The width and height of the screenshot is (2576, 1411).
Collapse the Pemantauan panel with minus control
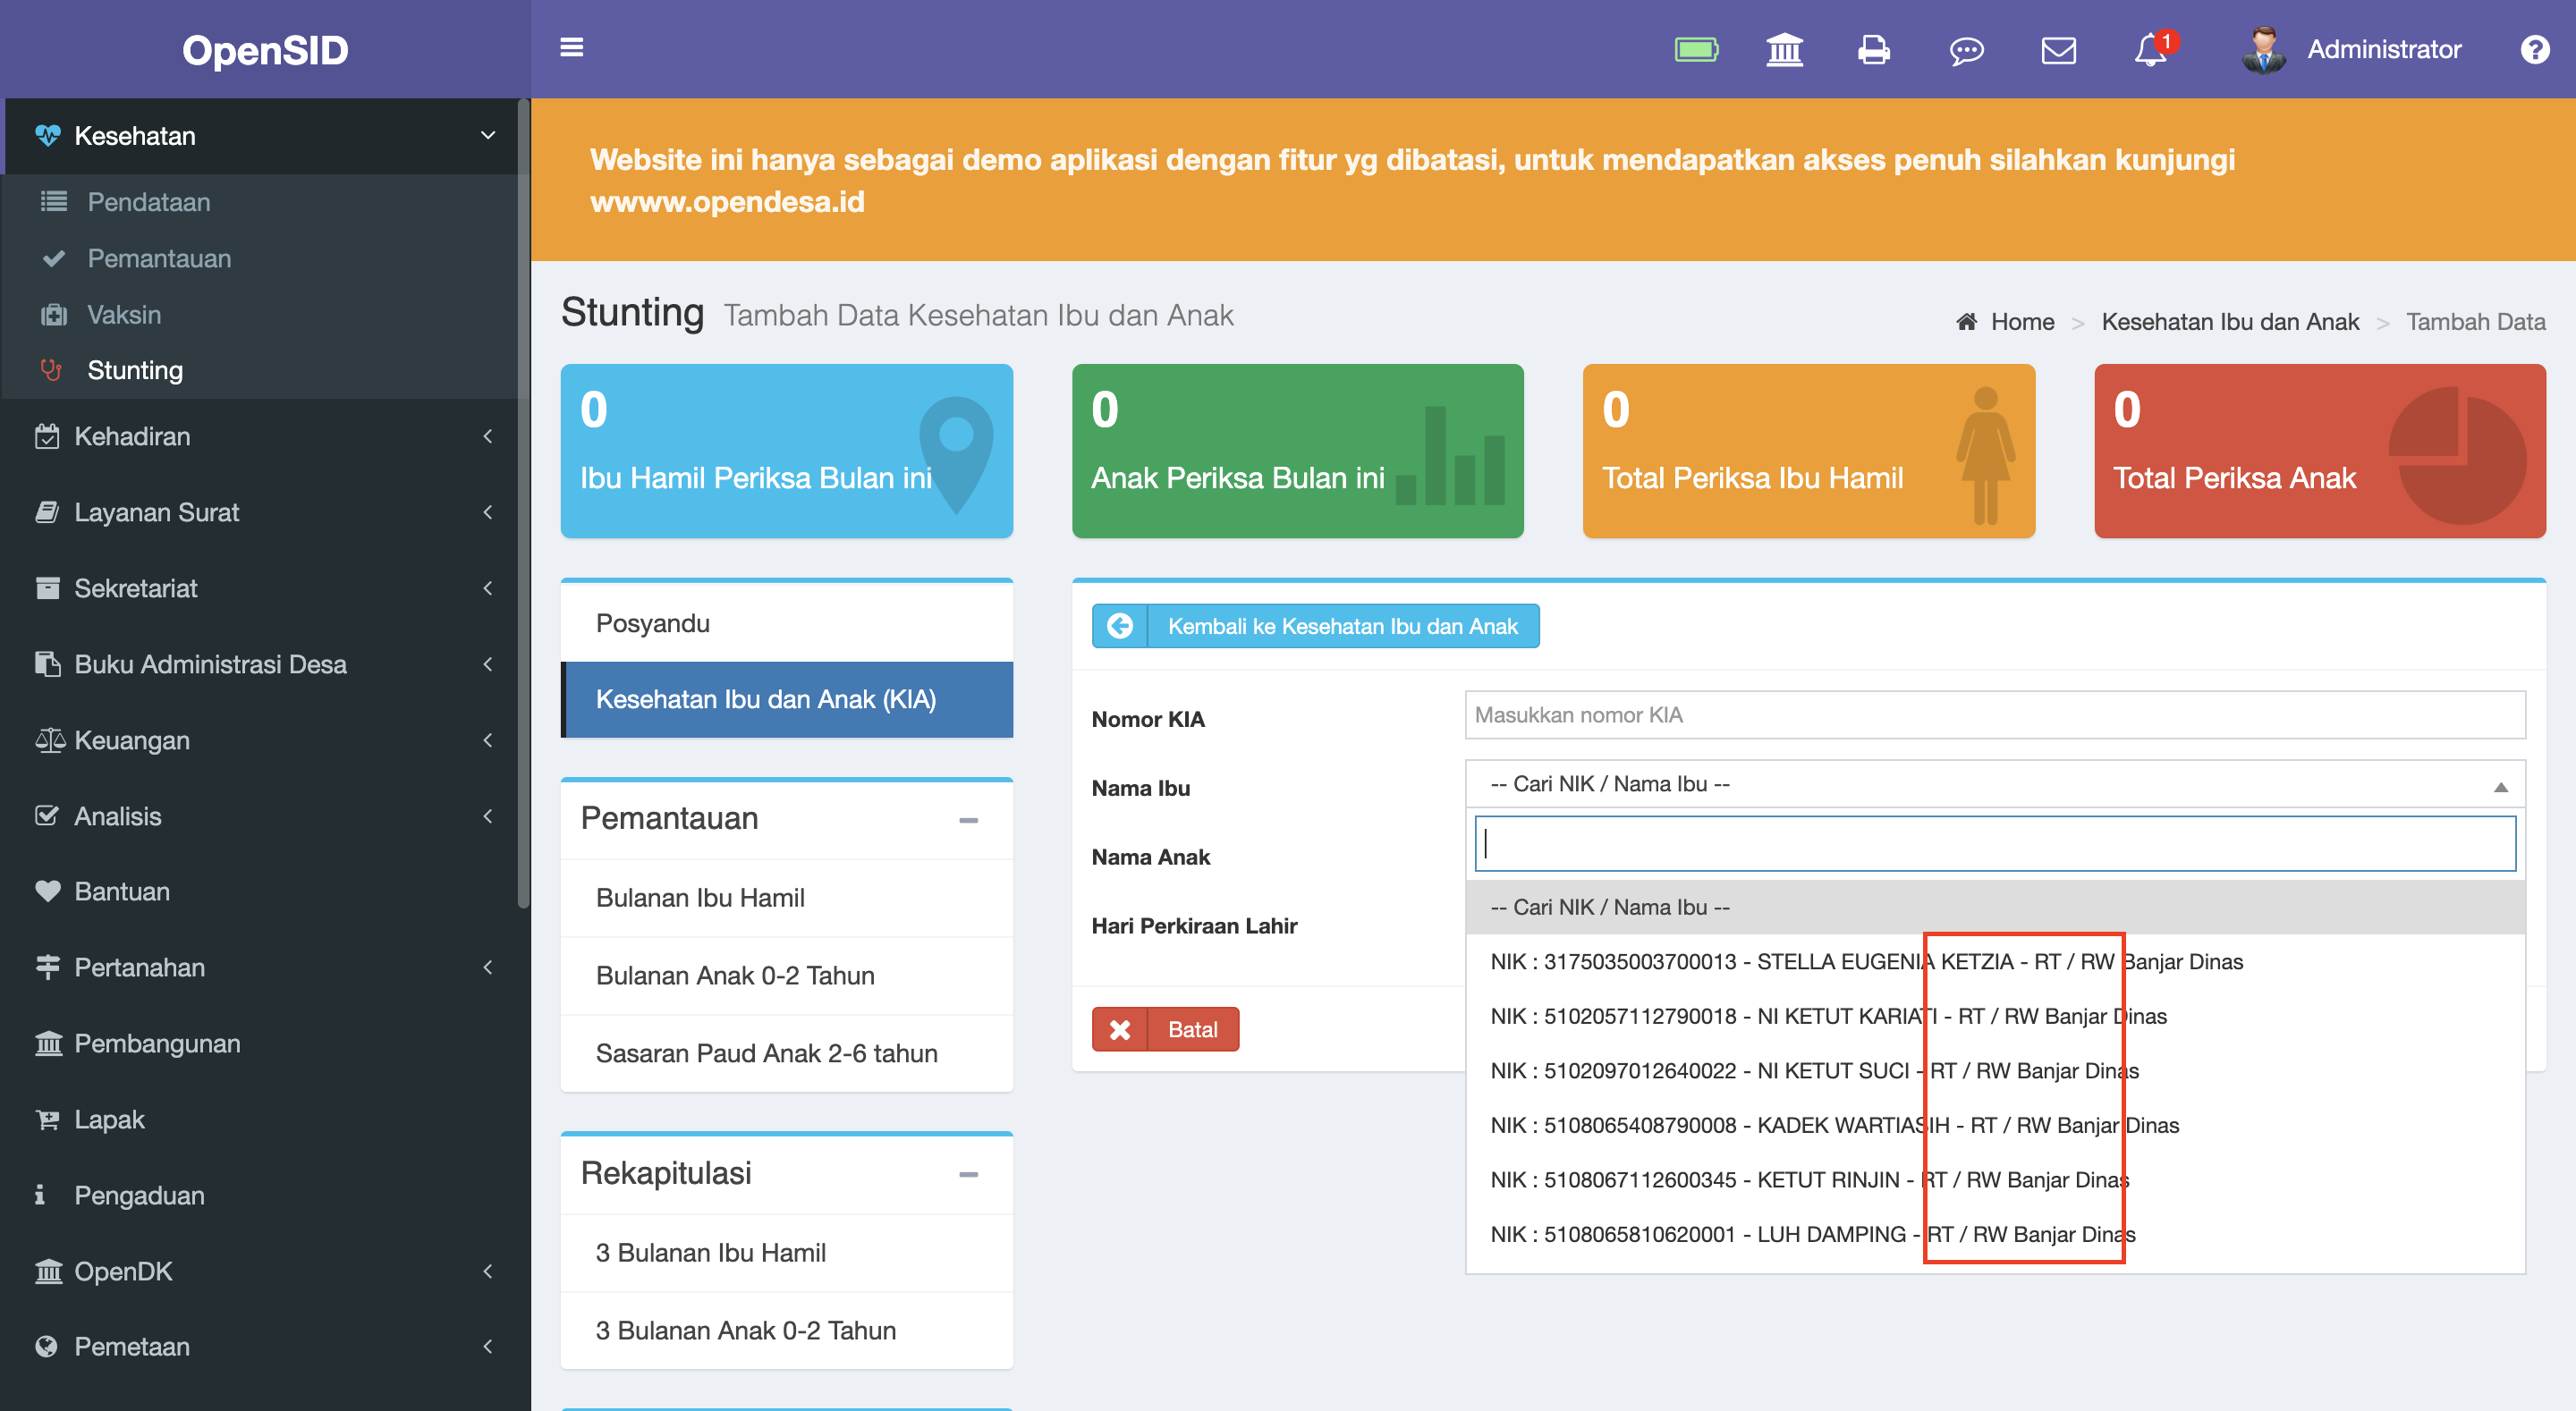(x=967, y=819)
